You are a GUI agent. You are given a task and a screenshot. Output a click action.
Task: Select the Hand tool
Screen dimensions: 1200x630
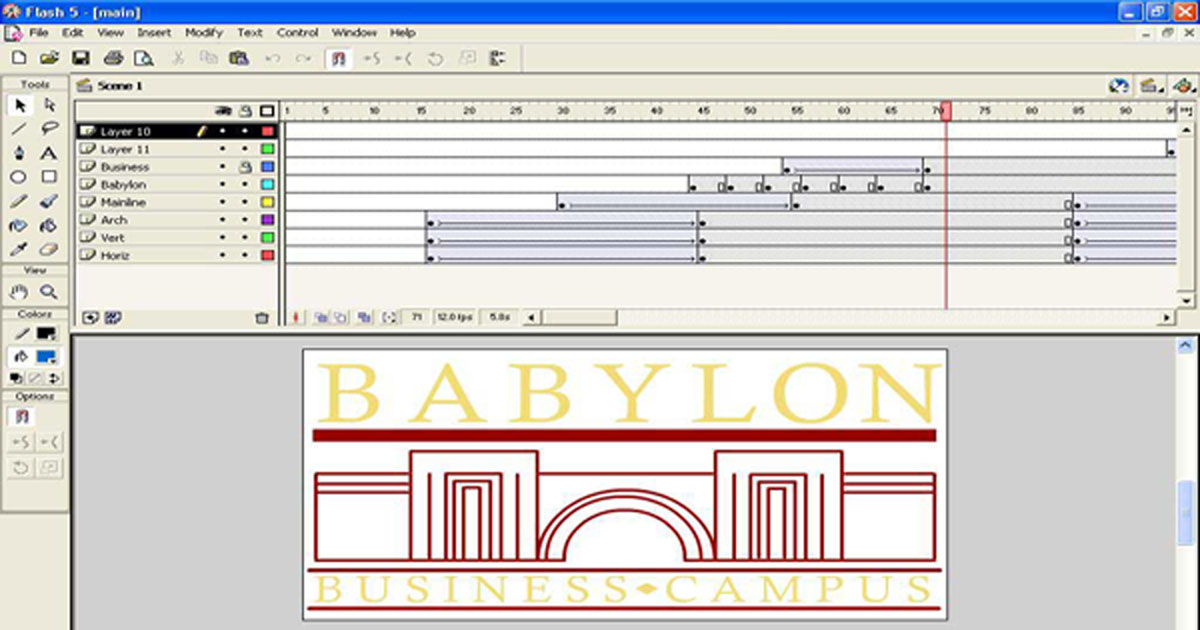click(19, 292)
